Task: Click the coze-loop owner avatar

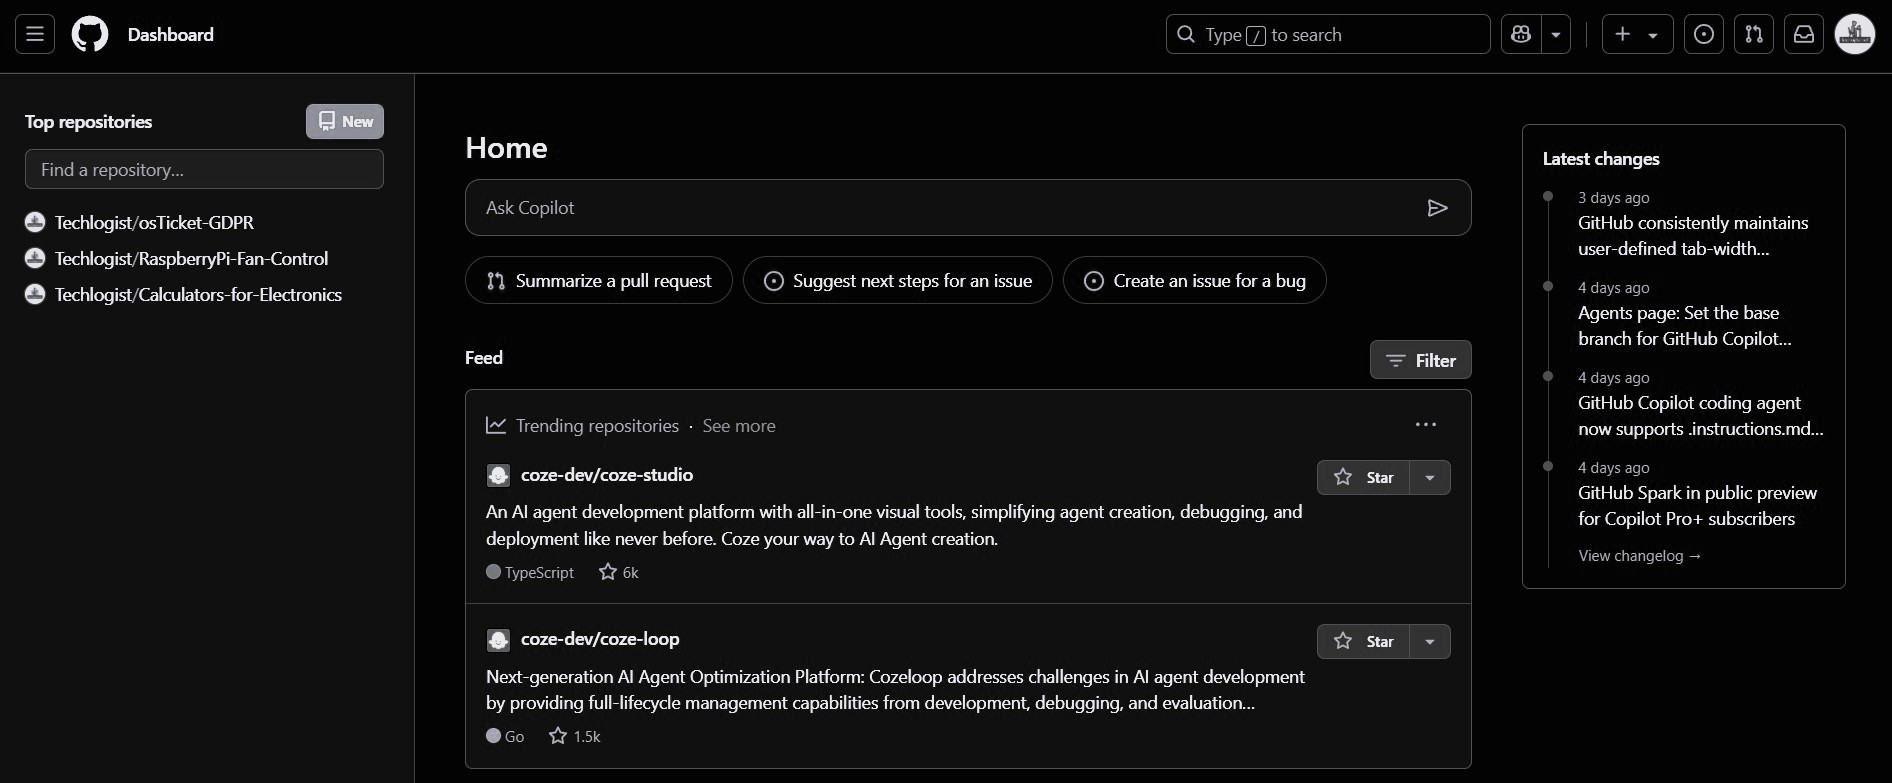Action: [x=498, y=640]
